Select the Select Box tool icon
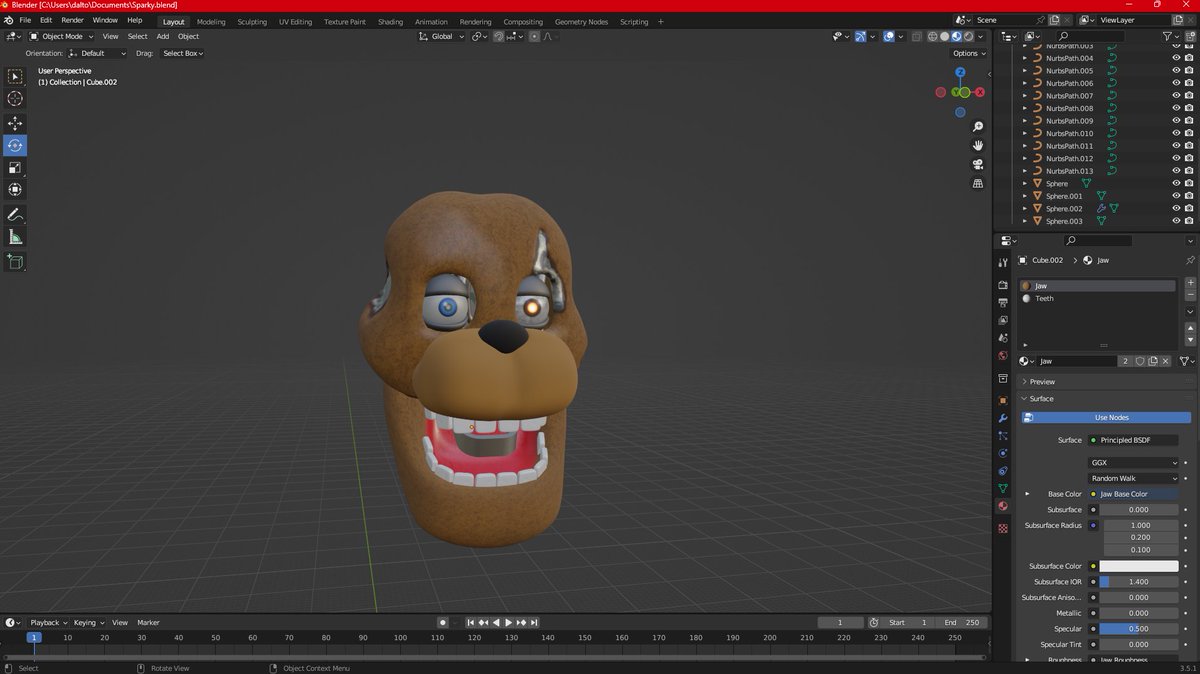Screen dimensions: 1200x674 tap(15, 76)
